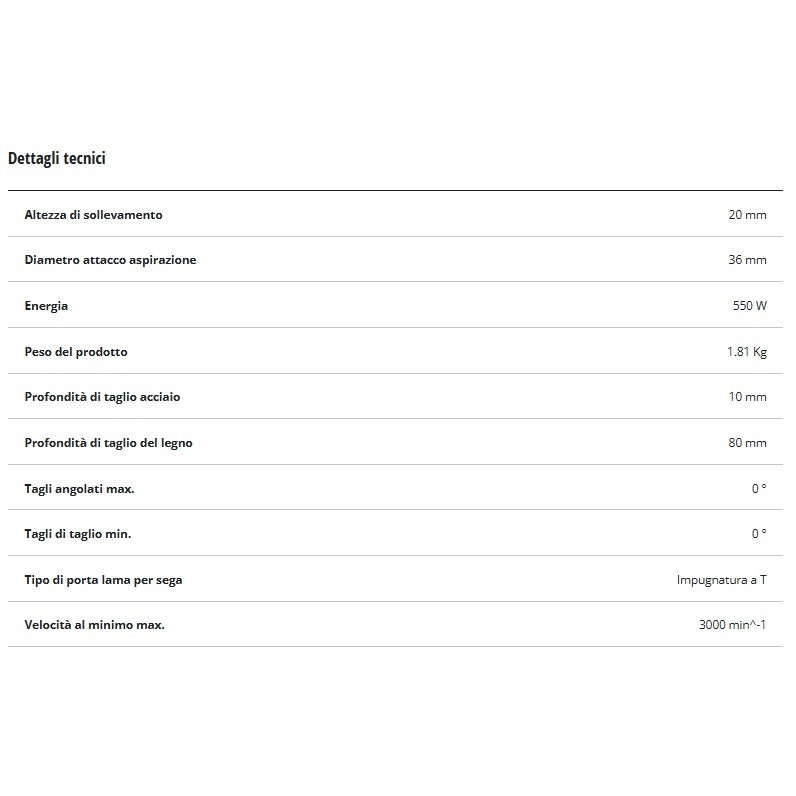Click "Profondità di taglio del legno" label
This screenshot has width=796, height=796.
108,443
